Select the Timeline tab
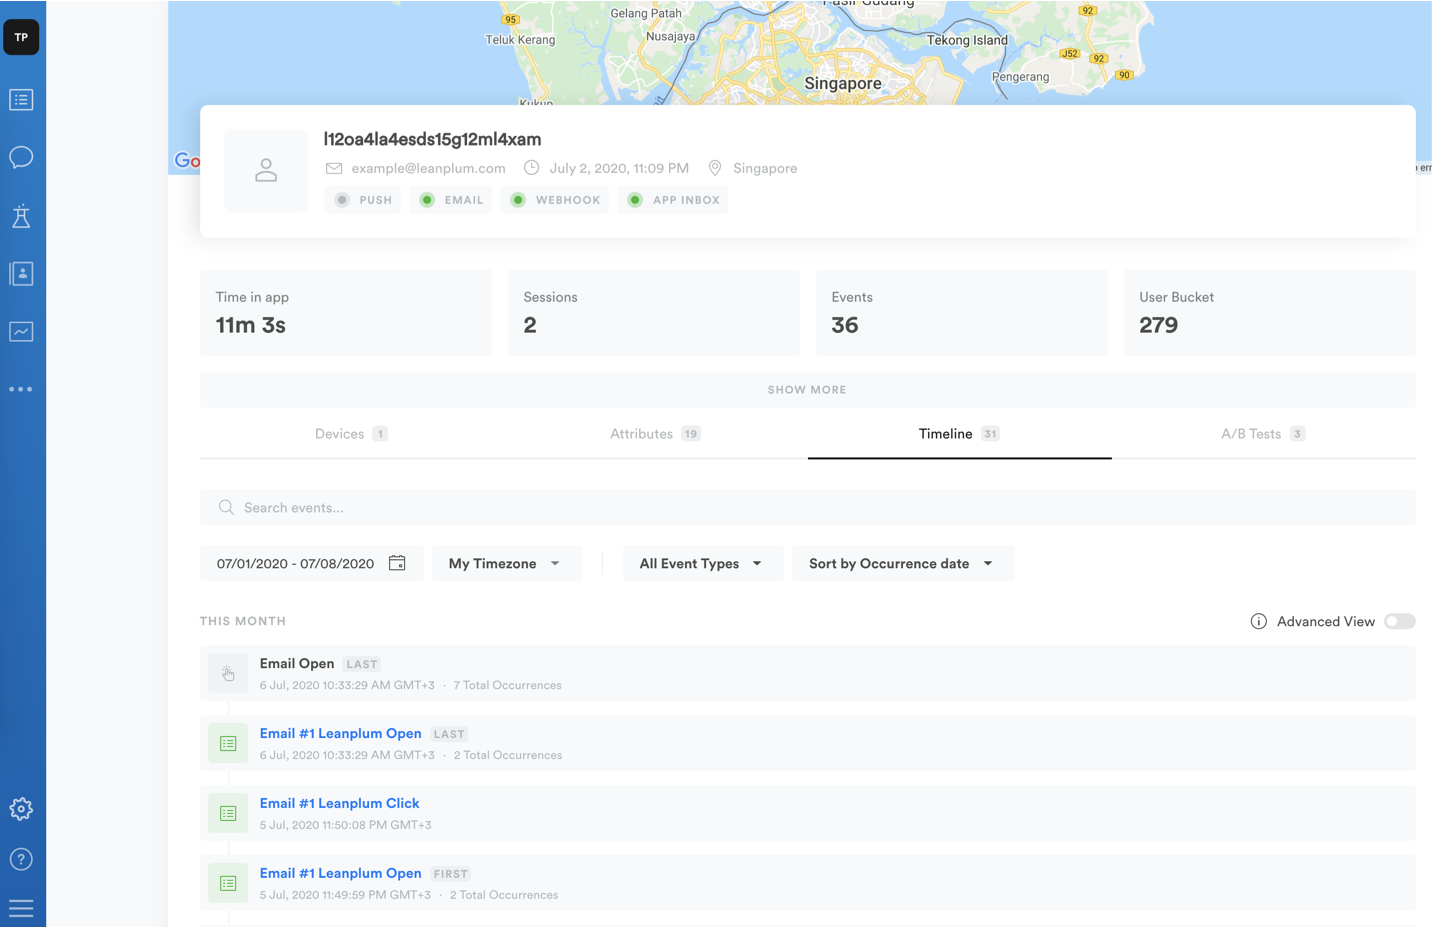The image size is (1434, 927). pyautogui.click(x=959, y=433)
